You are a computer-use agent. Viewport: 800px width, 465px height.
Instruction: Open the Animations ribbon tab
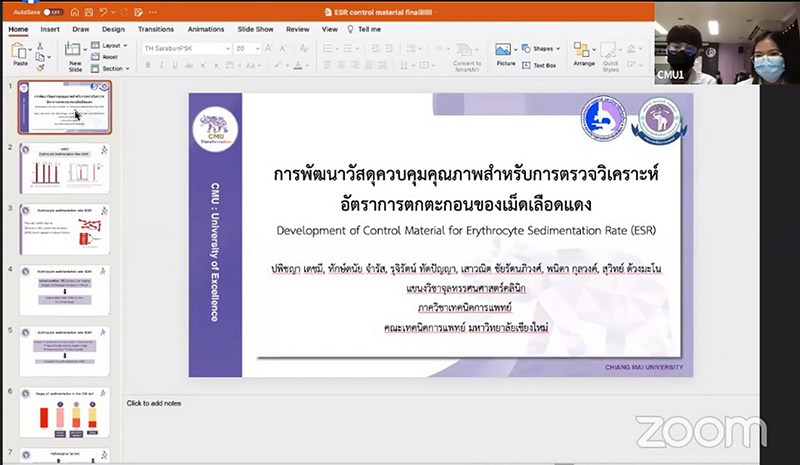206,29
